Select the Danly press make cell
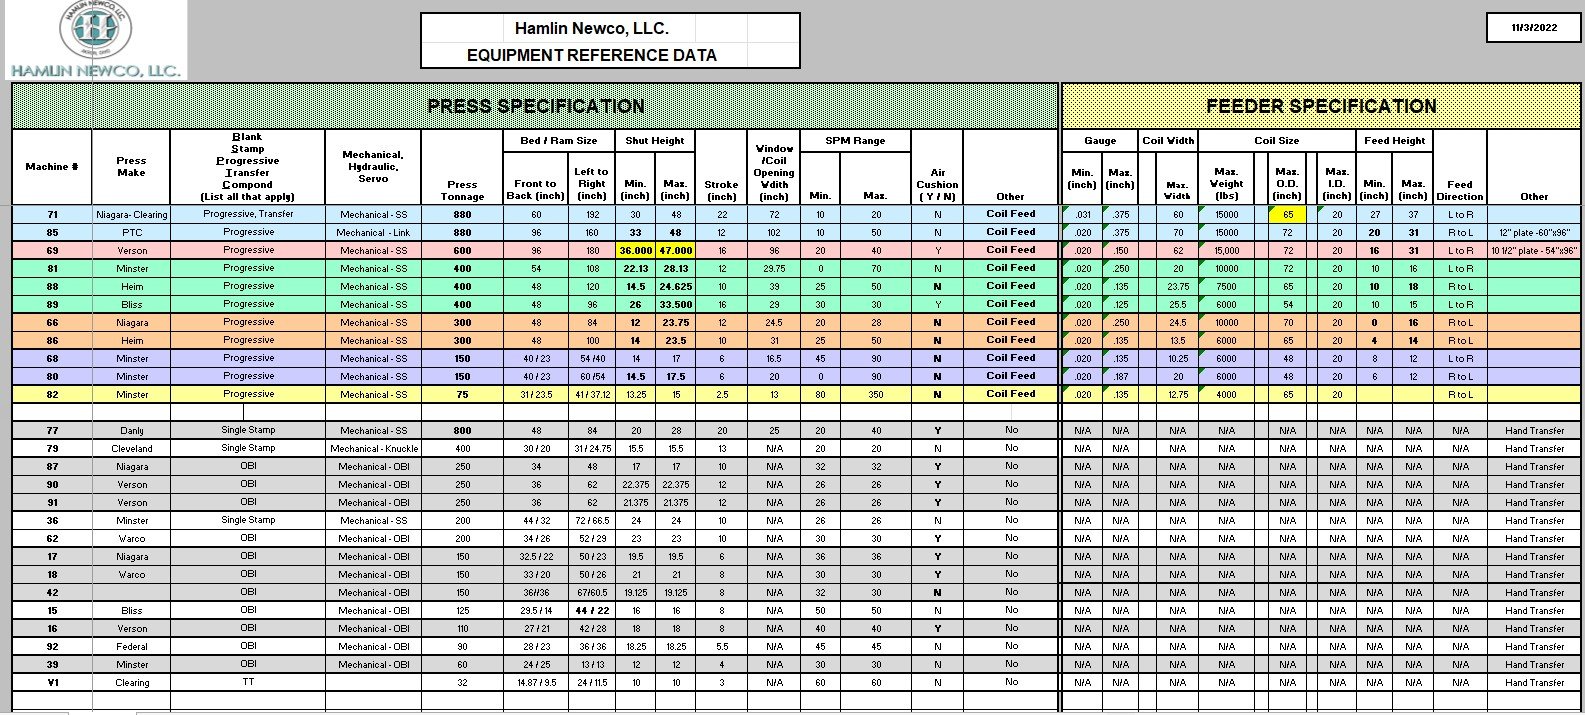The width and height of the screenshot is (1585, 715). [131, 431]
